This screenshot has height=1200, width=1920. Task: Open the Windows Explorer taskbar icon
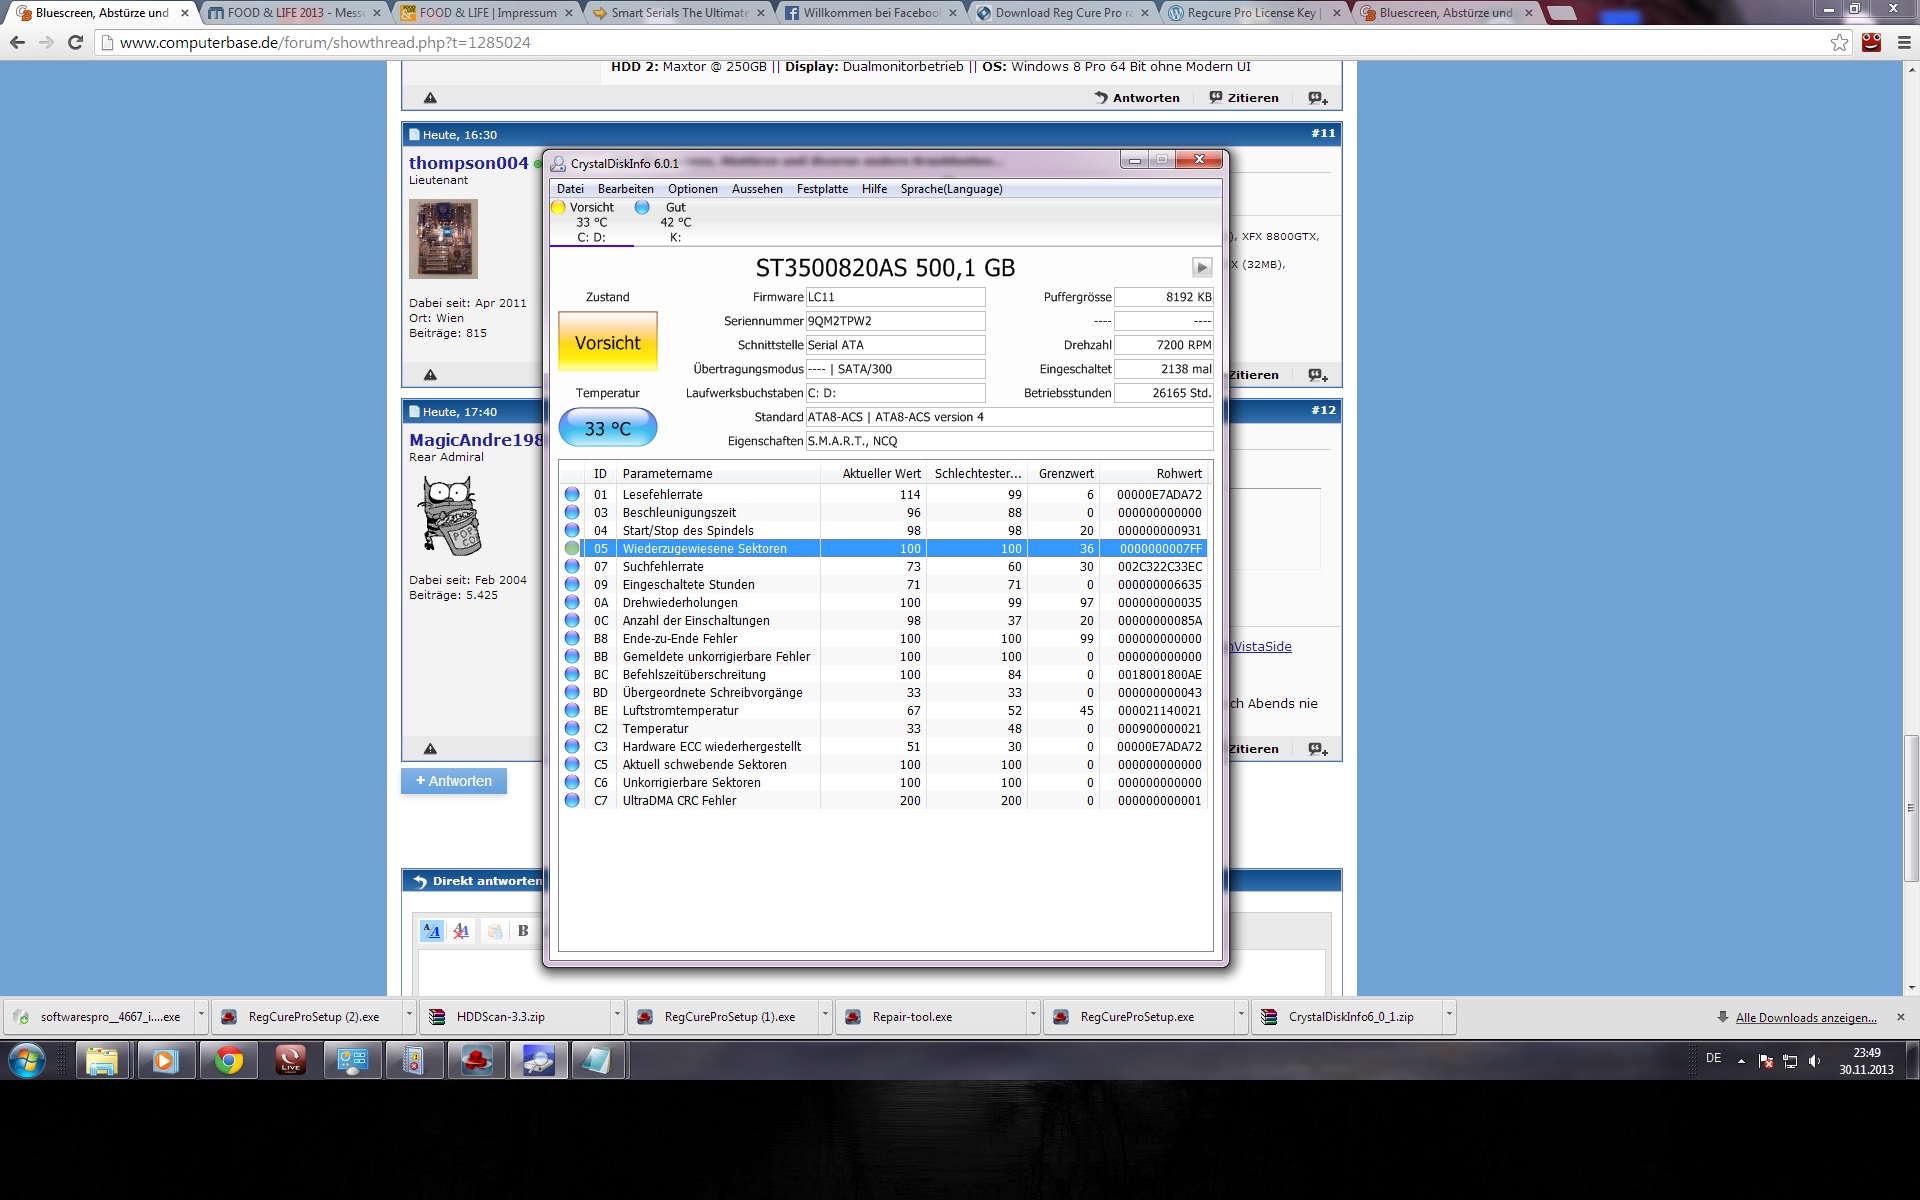(101, 1060)
